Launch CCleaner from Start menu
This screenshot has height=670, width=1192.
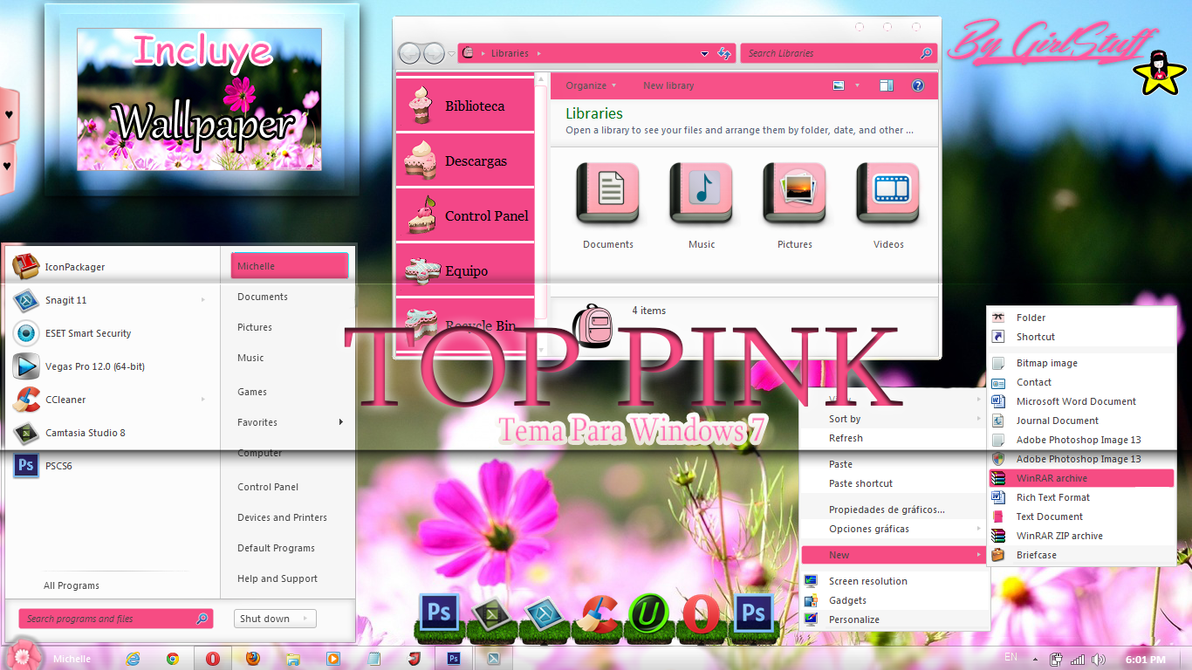tap(112, 399)
